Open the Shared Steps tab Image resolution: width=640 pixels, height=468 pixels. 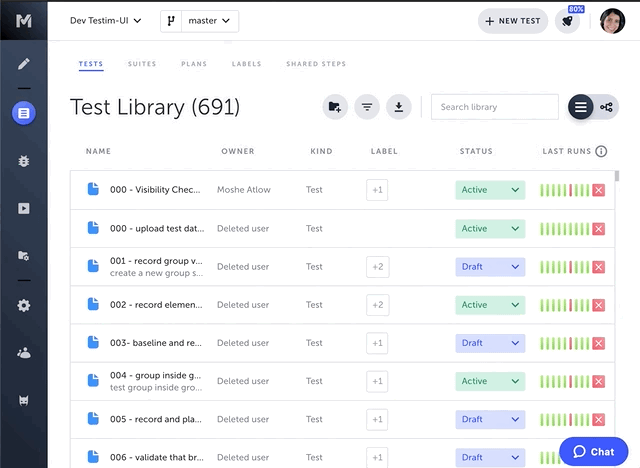(316, 64)
